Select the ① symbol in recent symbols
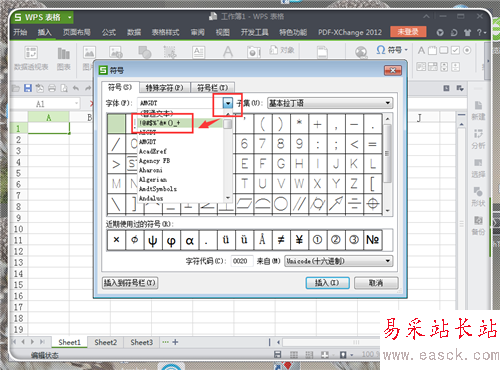500x370 pixels. point(318,240)
